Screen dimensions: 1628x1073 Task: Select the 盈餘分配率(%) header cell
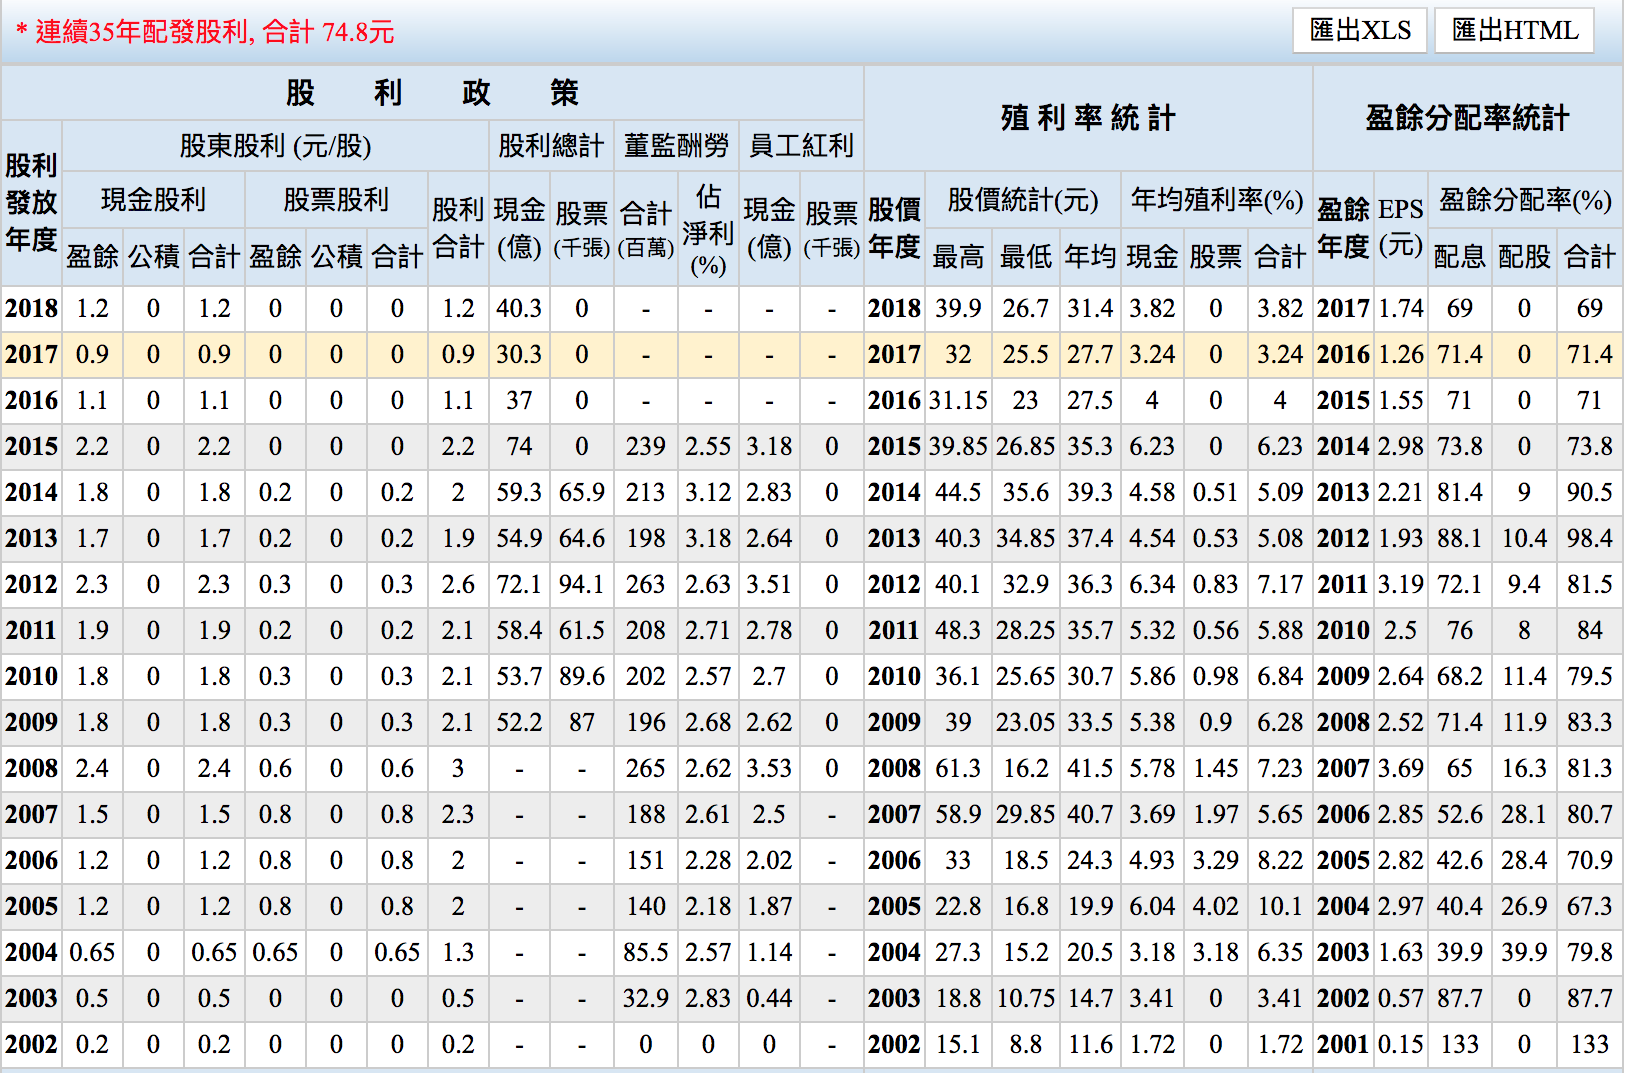click(x=1524, y=200)
